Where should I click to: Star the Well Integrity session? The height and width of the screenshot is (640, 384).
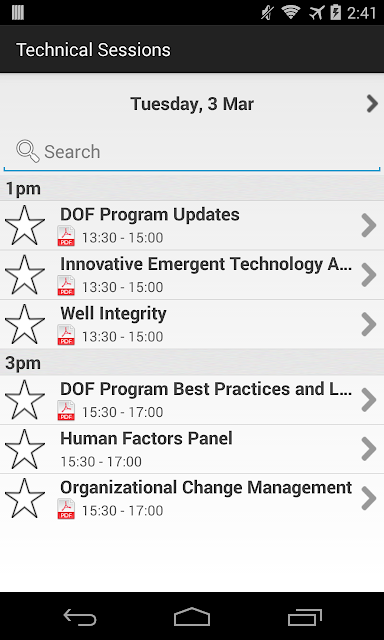pyautogui.click(x=25, y=324)
